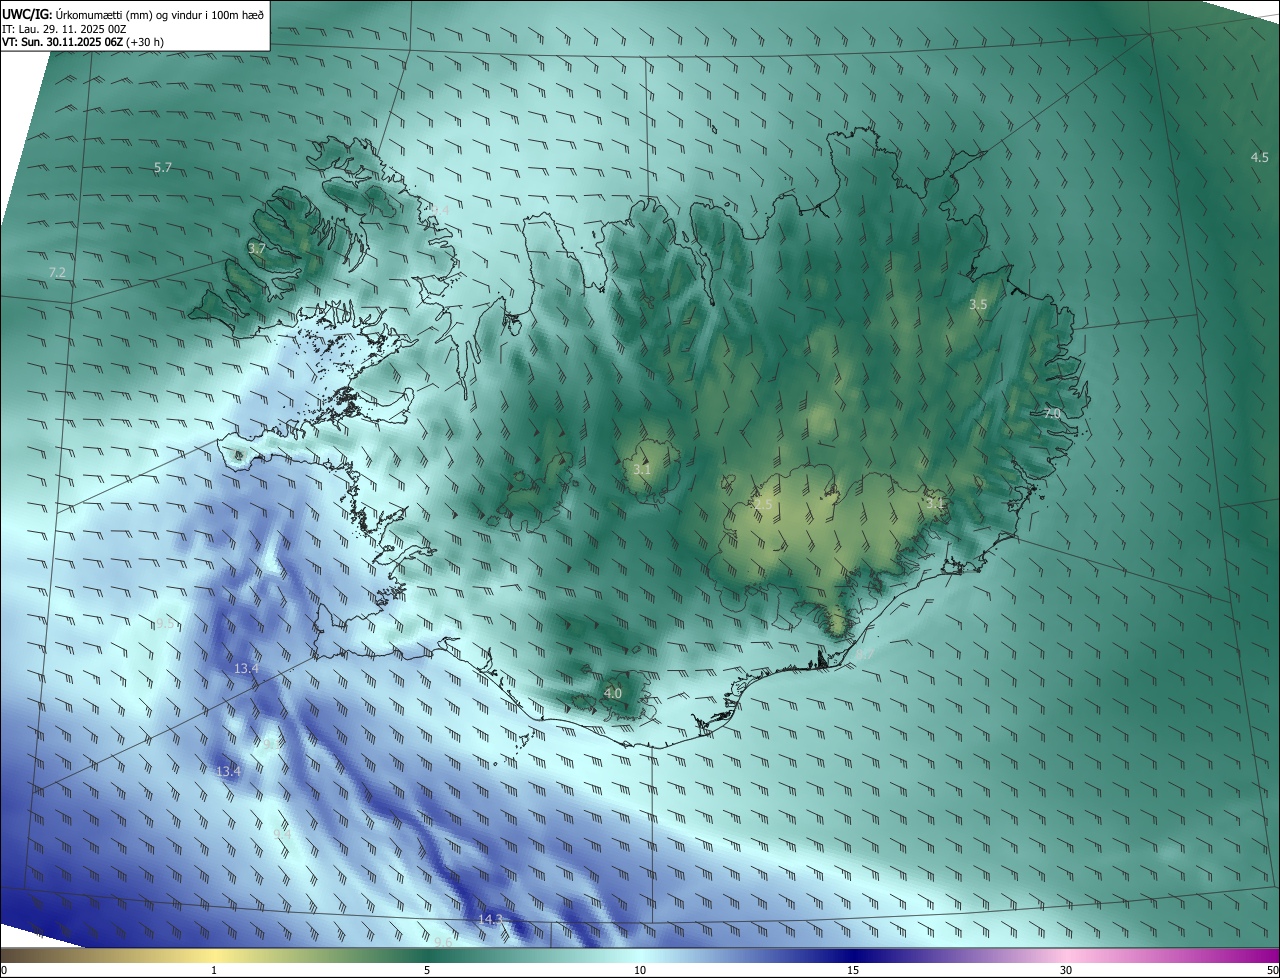Click the map value label "4.5"
The height and width of the screenshot is (978, 1280).
[1260, 158]
